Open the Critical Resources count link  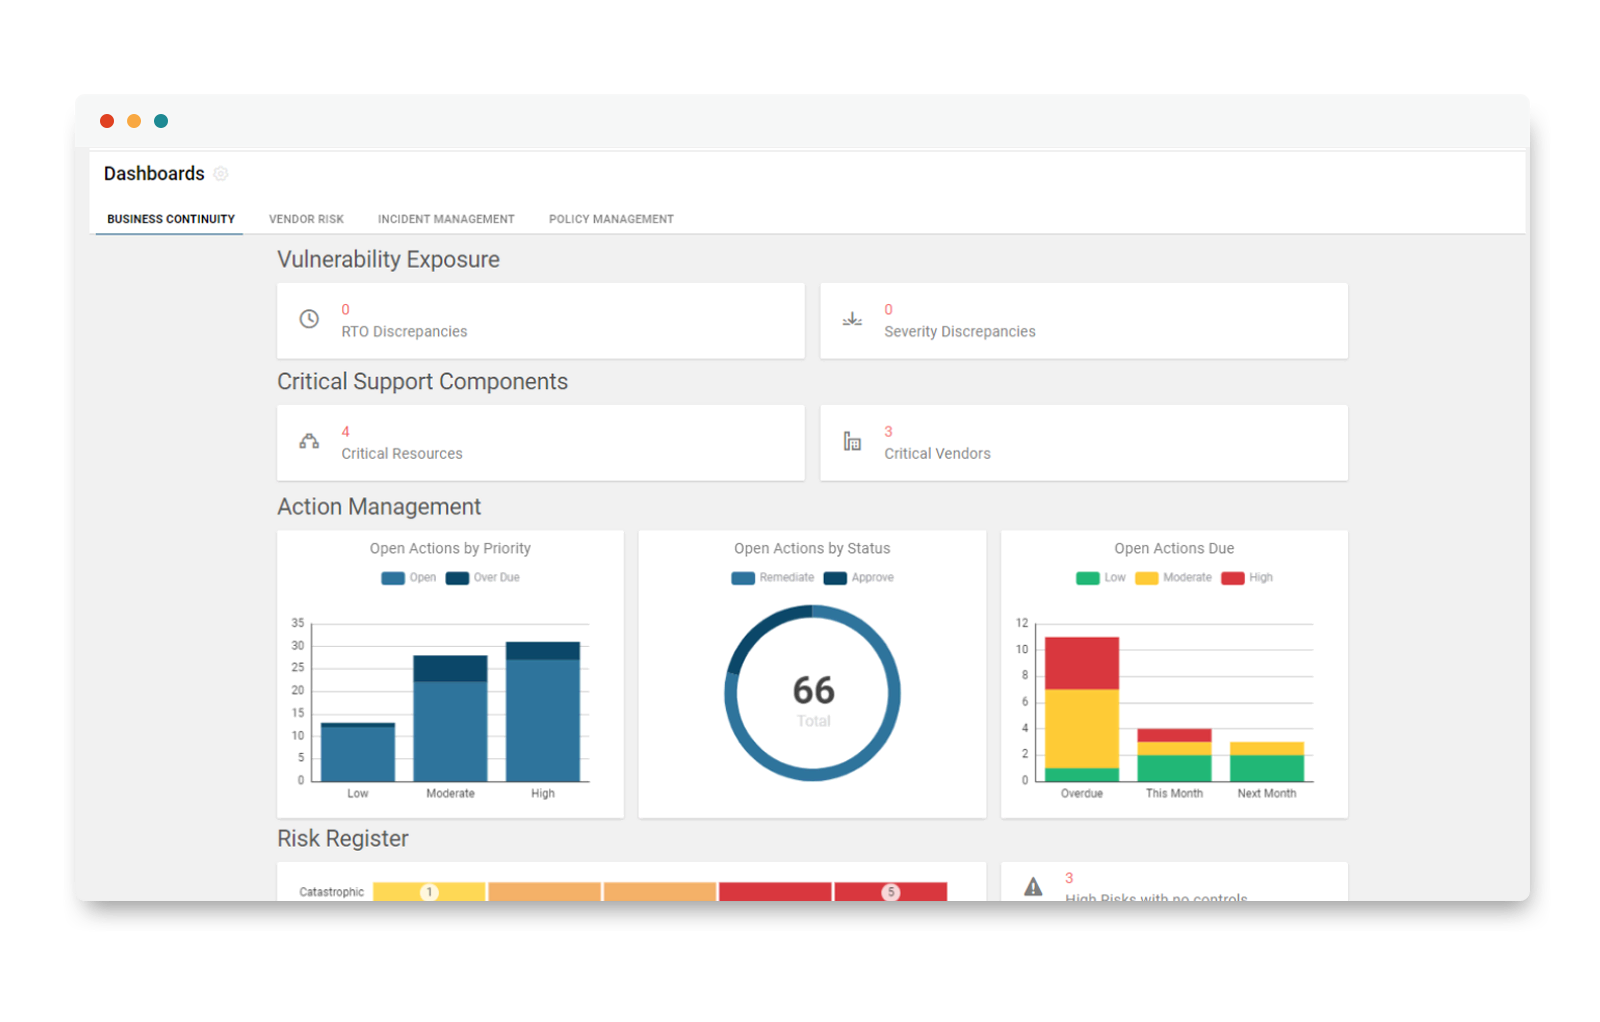[x=345, y=432]
